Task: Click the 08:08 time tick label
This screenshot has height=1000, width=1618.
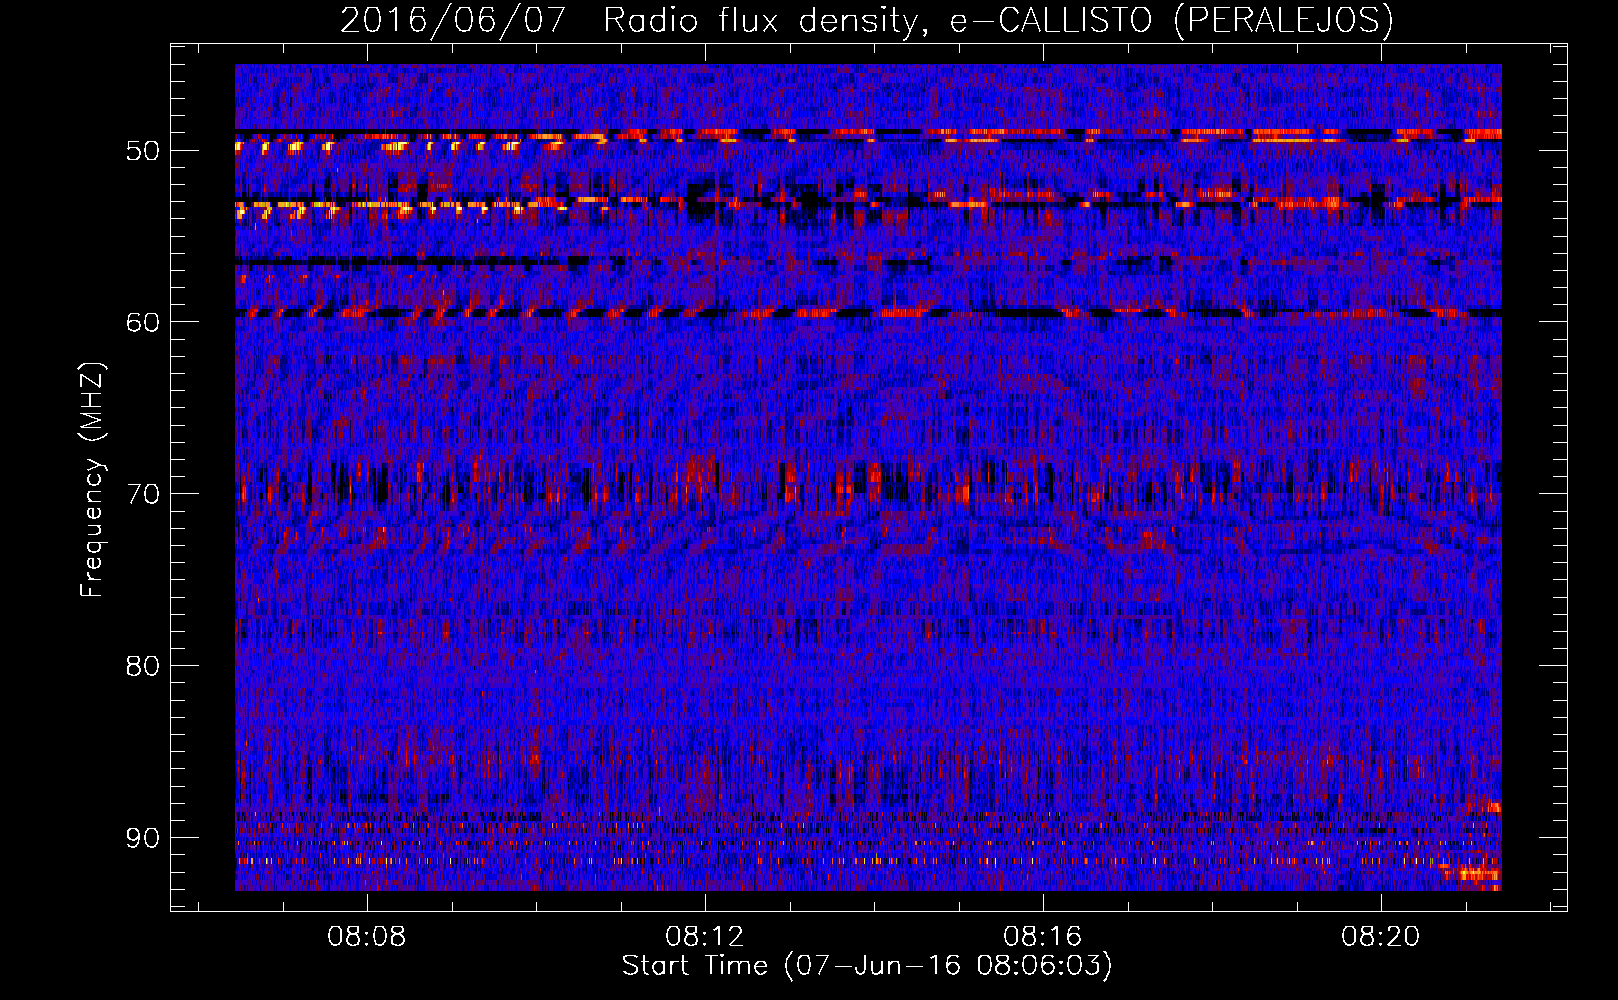Action: click(367, 936)
